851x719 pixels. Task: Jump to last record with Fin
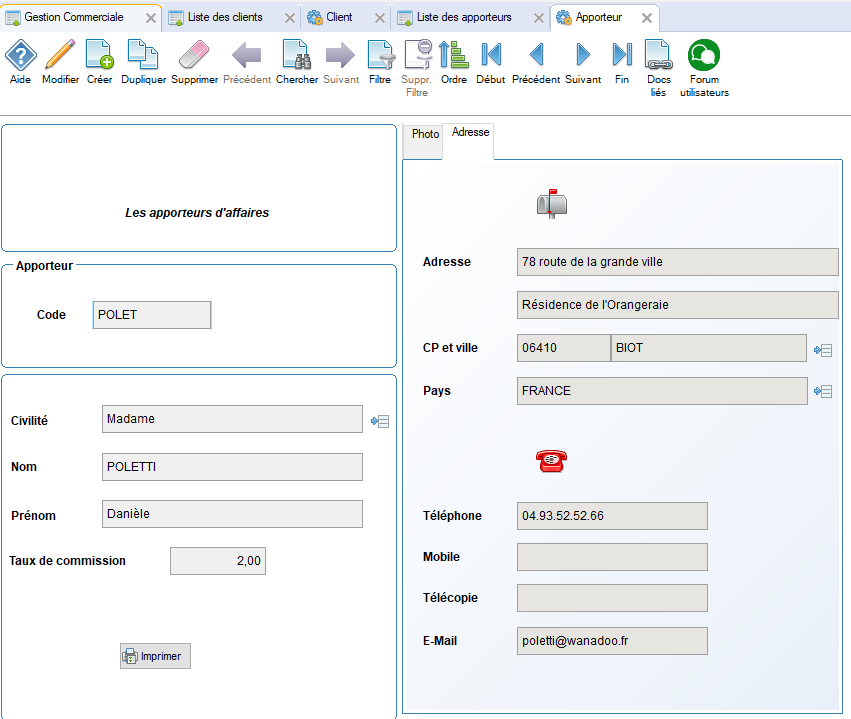[622, 55]
